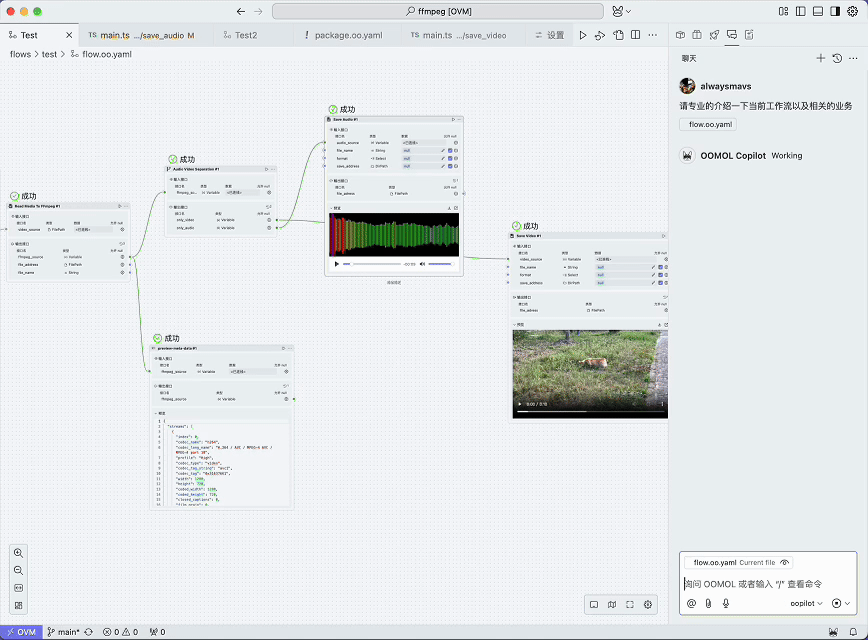Open the package.oo.yaml tab
The width and height of the screenshot is (868, 640).
pyautogui.click(x=348, y=35)
